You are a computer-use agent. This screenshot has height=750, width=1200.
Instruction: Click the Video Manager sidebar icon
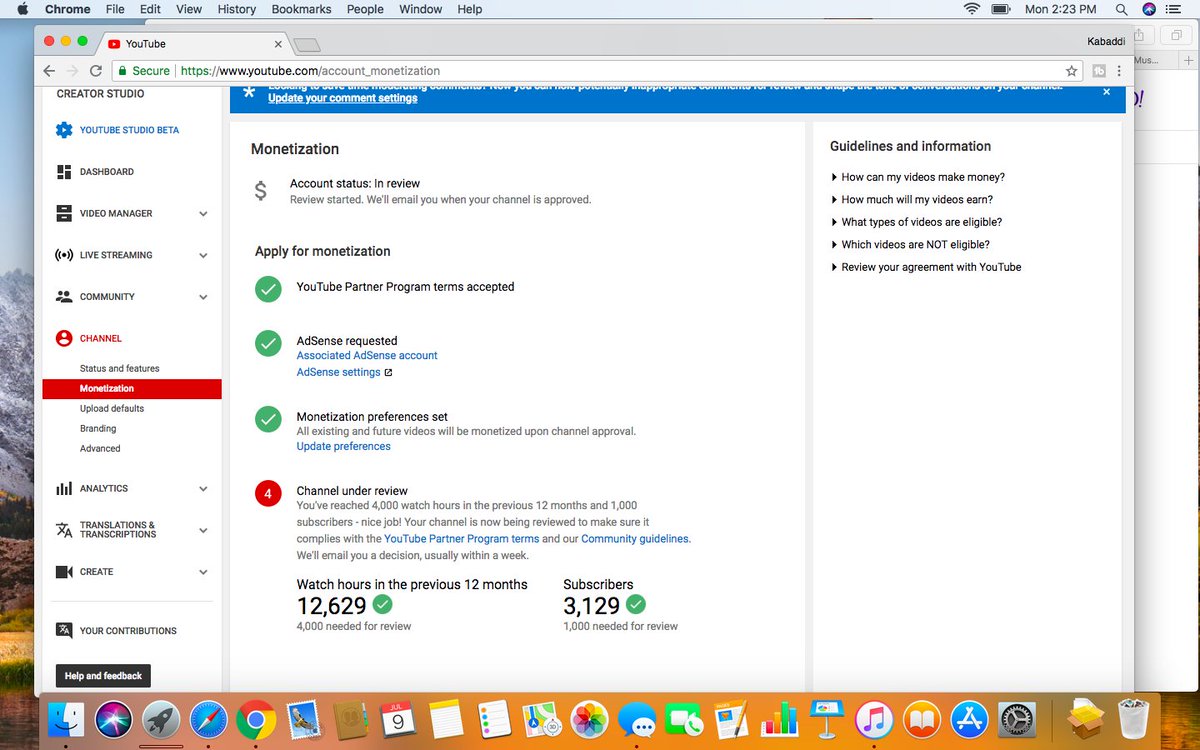click(64, 213)
